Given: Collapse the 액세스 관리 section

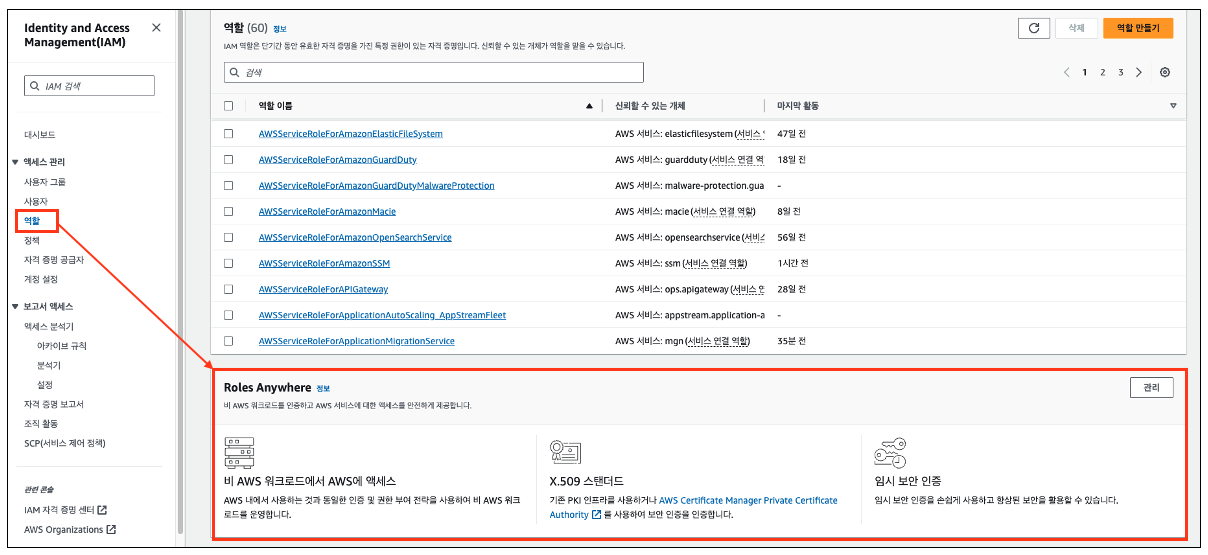Looking at the screenshot, I should 15,162.
